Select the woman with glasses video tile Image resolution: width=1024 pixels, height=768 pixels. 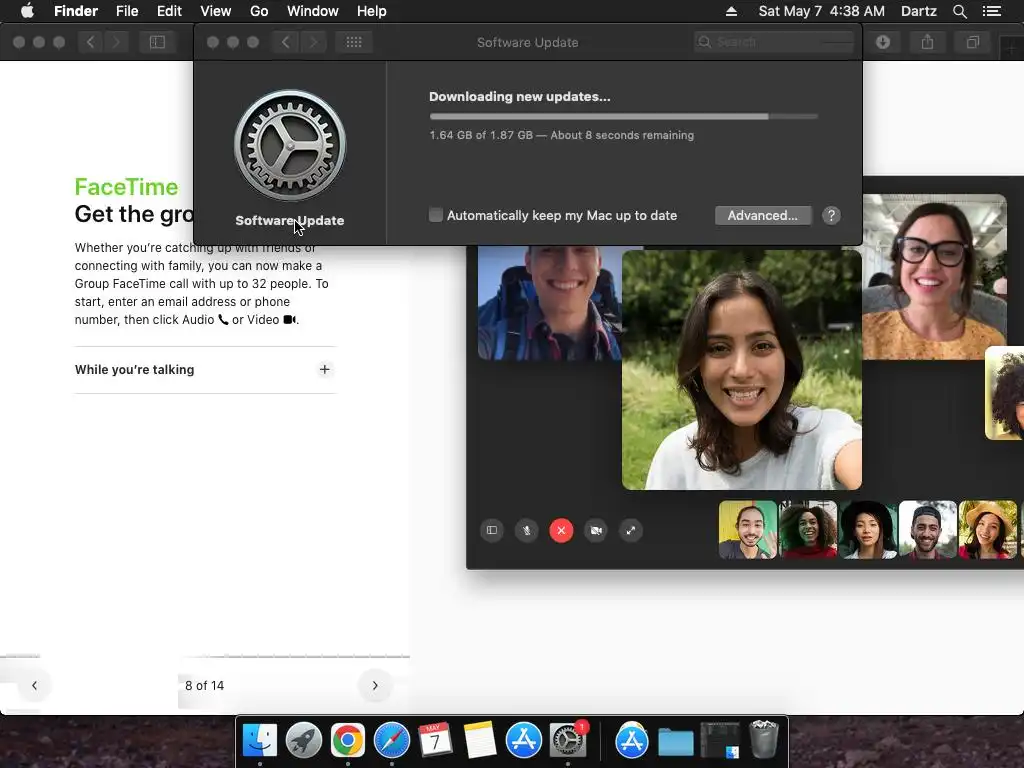[x=935, y=276]
